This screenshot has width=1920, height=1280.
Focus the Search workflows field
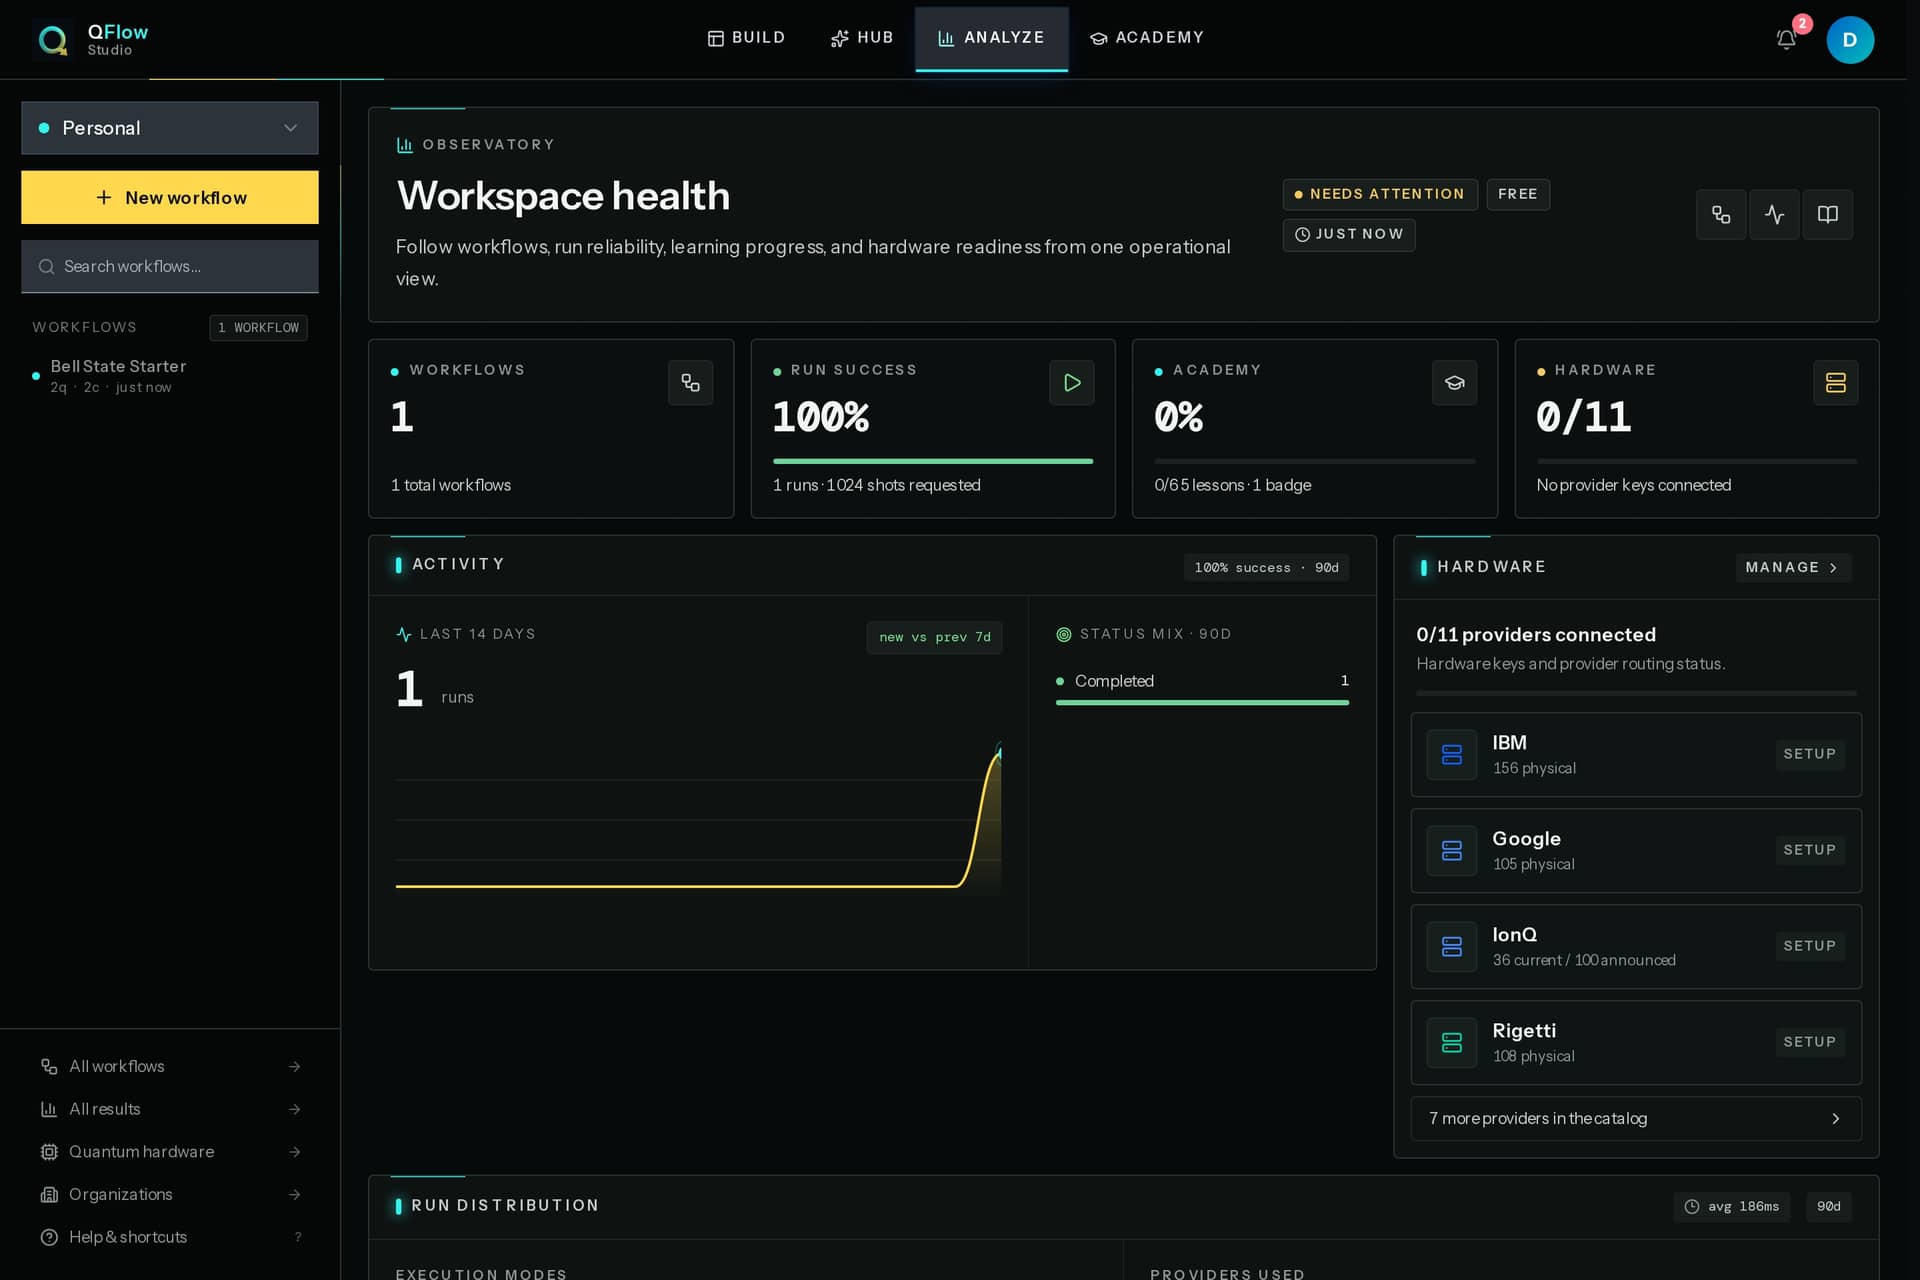(170, 266)
